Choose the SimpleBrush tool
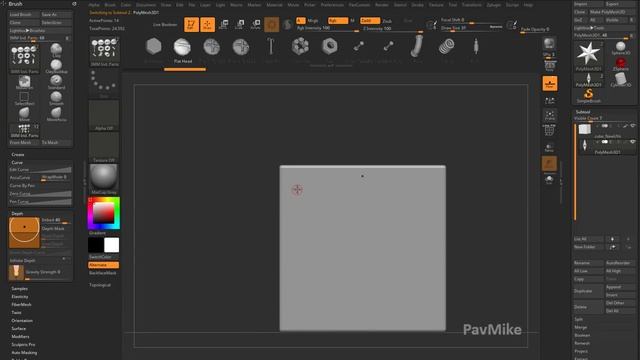The width and height of the screenshot is (640, 360). [x=589, y=96]
